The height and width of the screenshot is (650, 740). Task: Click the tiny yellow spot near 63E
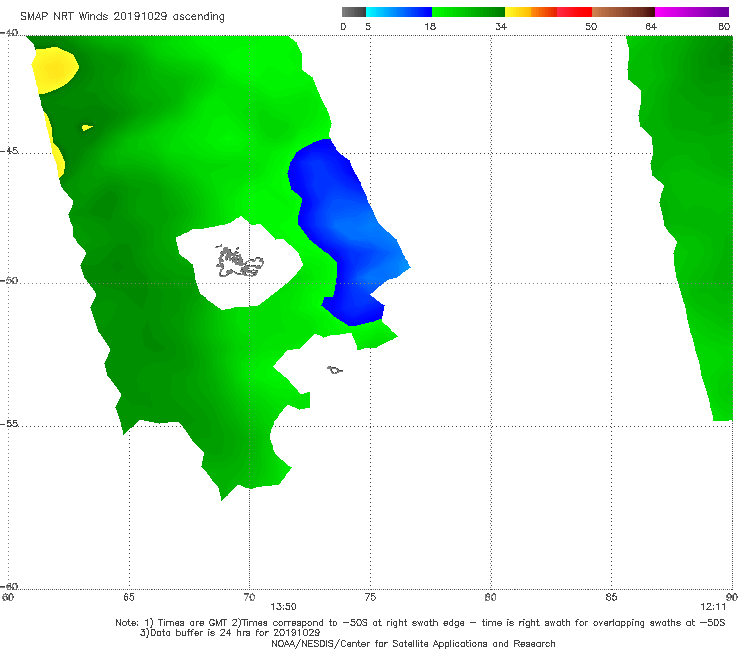click(x=87, y=127)
